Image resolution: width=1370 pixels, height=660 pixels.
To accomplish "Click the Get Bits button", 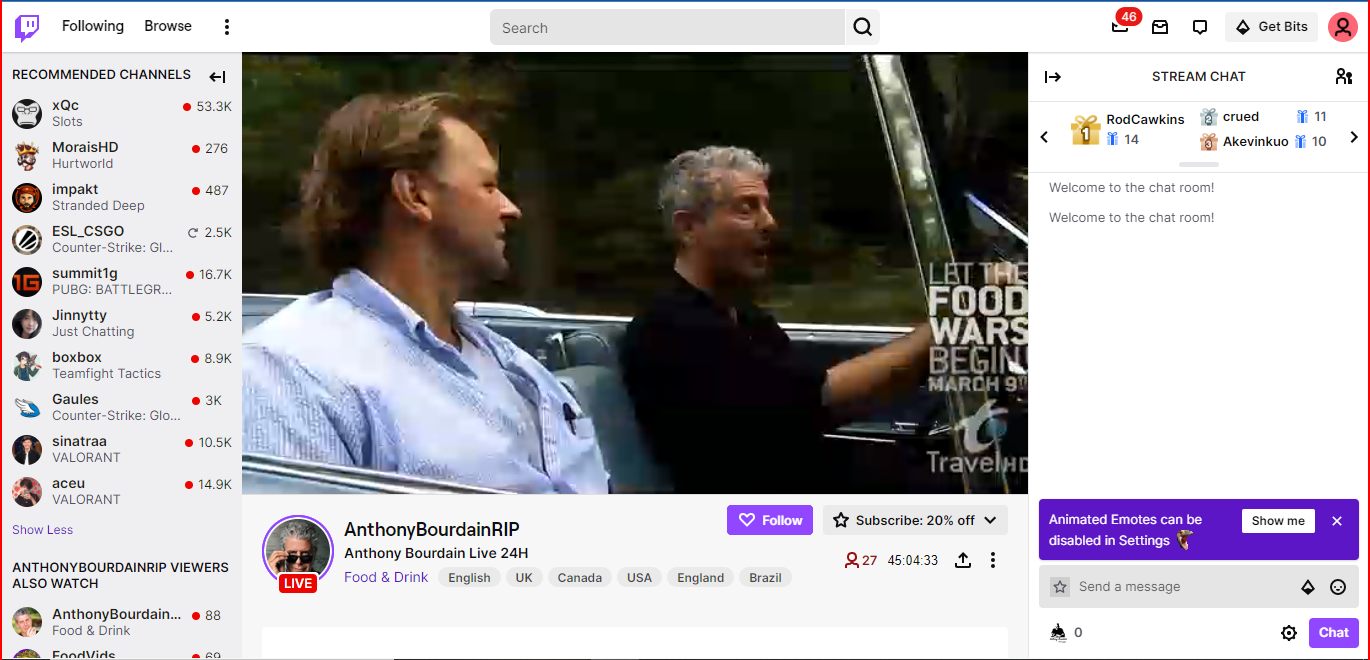I will pyautogui.click(x=1271, y=27).
